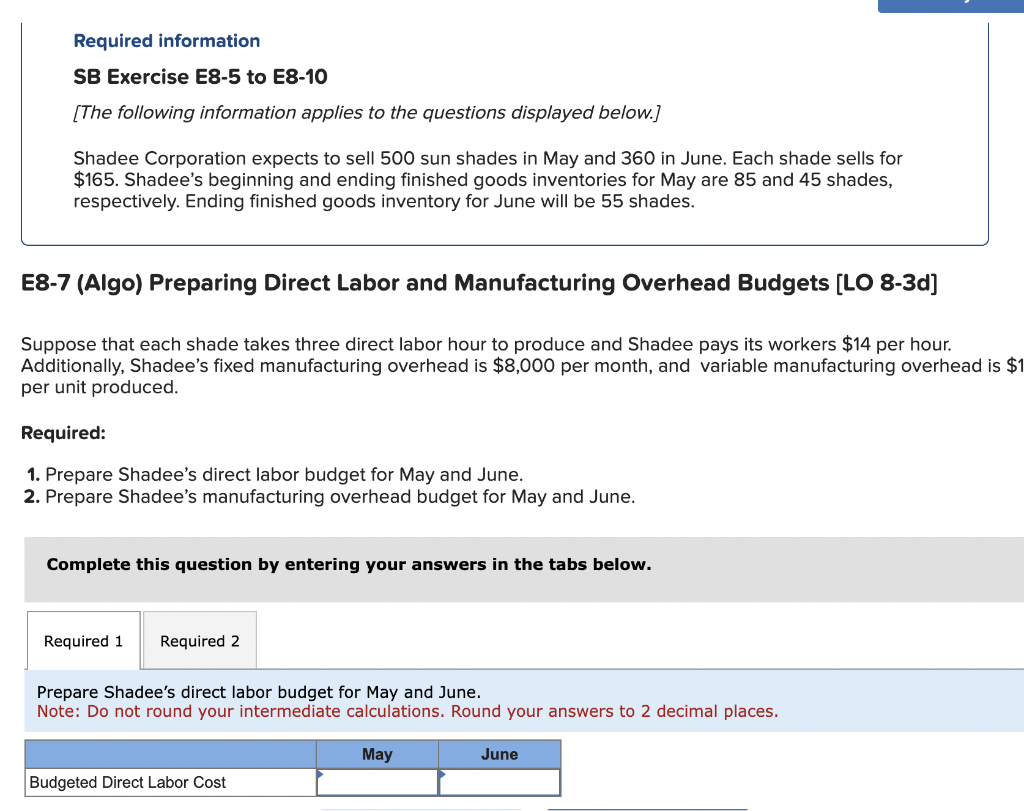The image size is (1024, 811).
Task: Click the May Budgeted Direct Labor Cost field
Action: coord(377,782)
